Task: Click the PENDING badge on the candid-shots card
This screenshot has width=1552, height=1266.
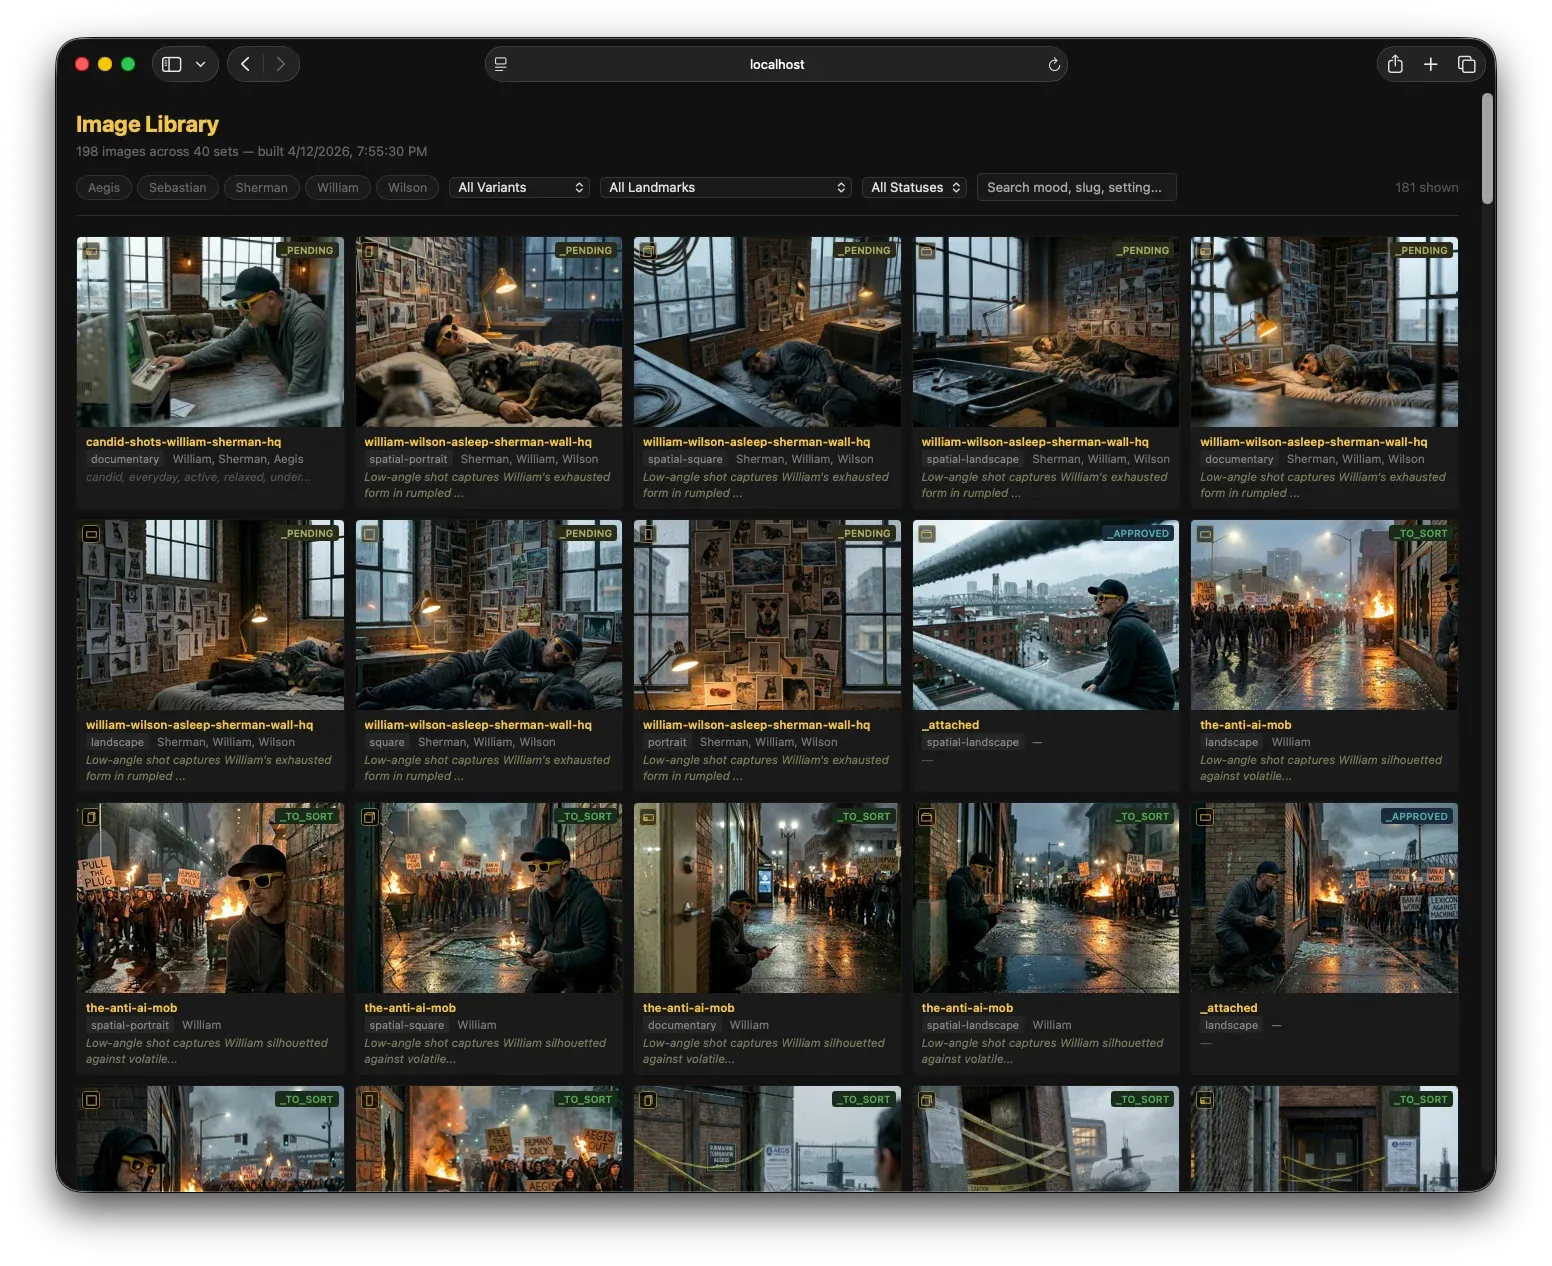Action: click(x=307, y=251)
